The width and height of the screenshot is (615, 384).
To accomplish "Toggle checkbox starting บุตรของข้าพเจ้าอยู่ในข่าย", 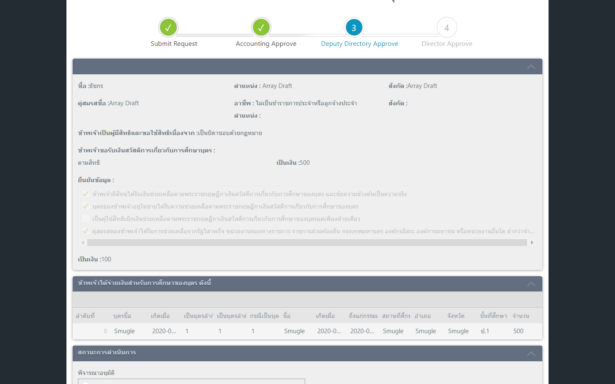I will tap(85, 206).
